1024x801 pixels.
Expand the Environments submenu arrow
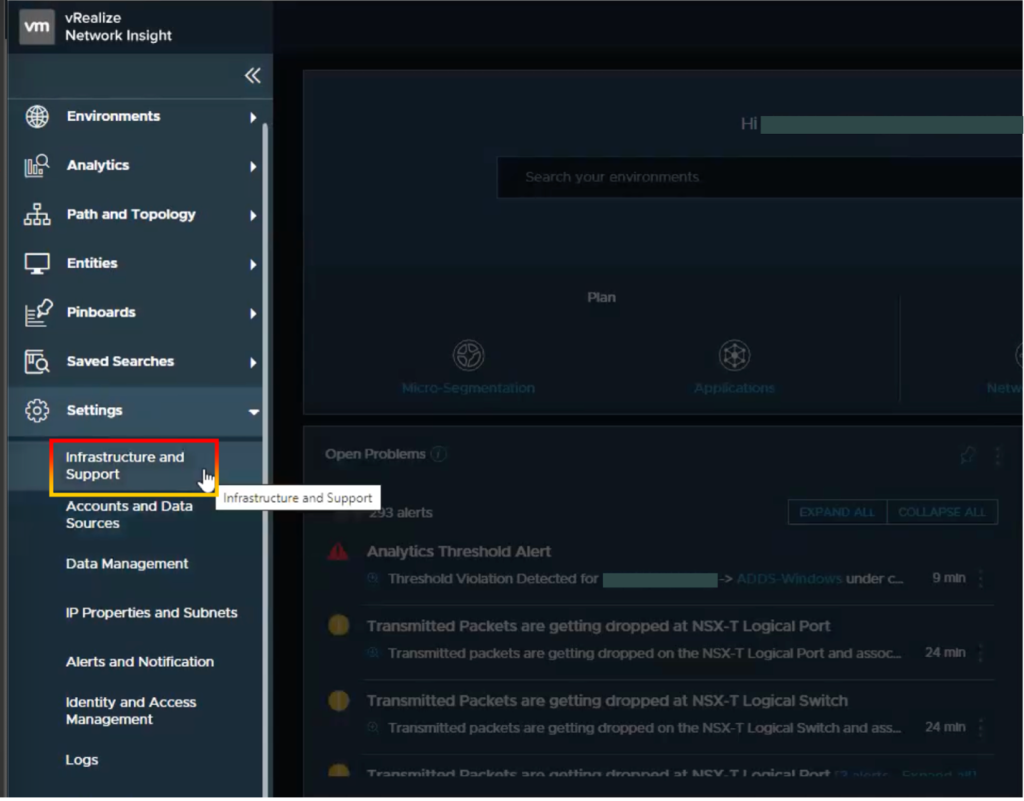point(253,118)
